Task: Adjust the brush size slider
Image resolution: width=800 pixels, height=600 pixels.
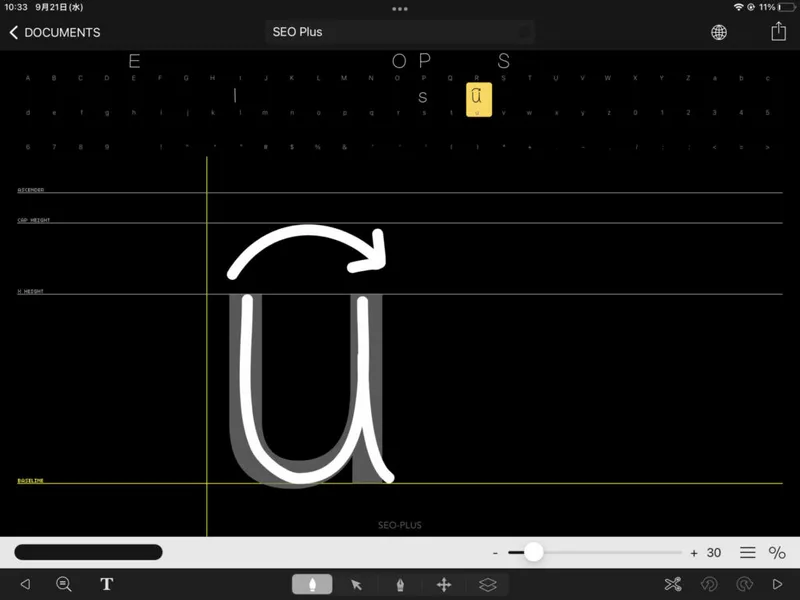Action: pos(533,551)
